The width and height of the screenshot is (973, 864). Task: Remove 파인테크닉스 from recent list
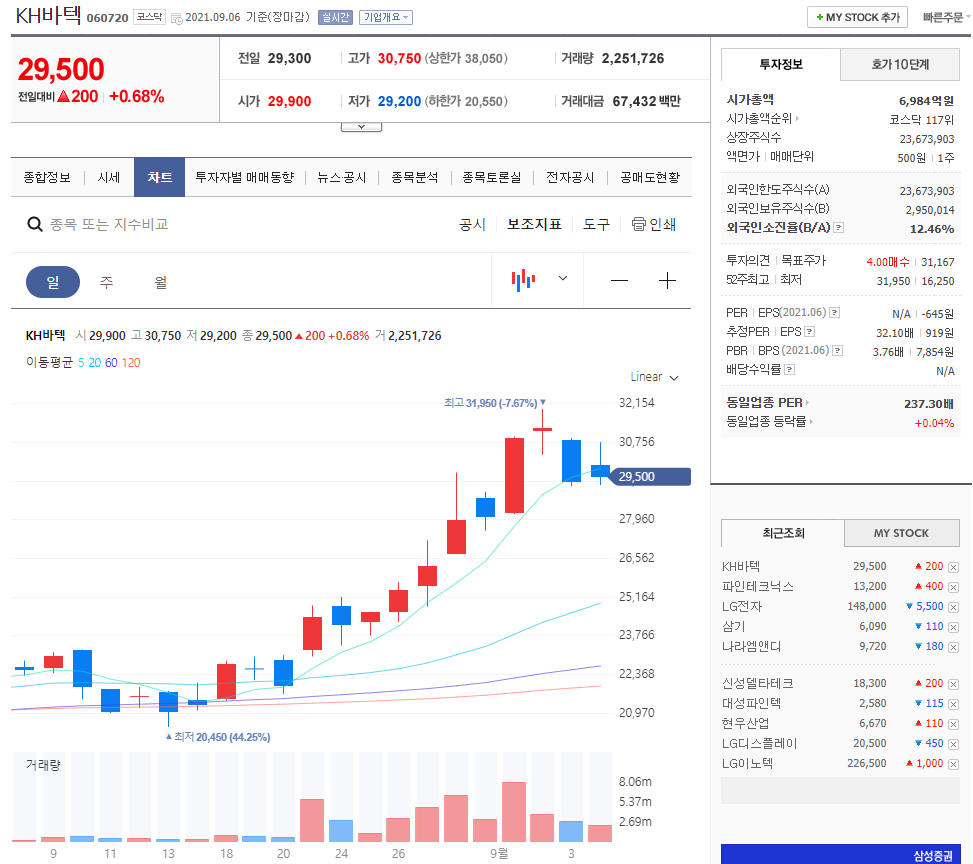click(x=953, y=587)
